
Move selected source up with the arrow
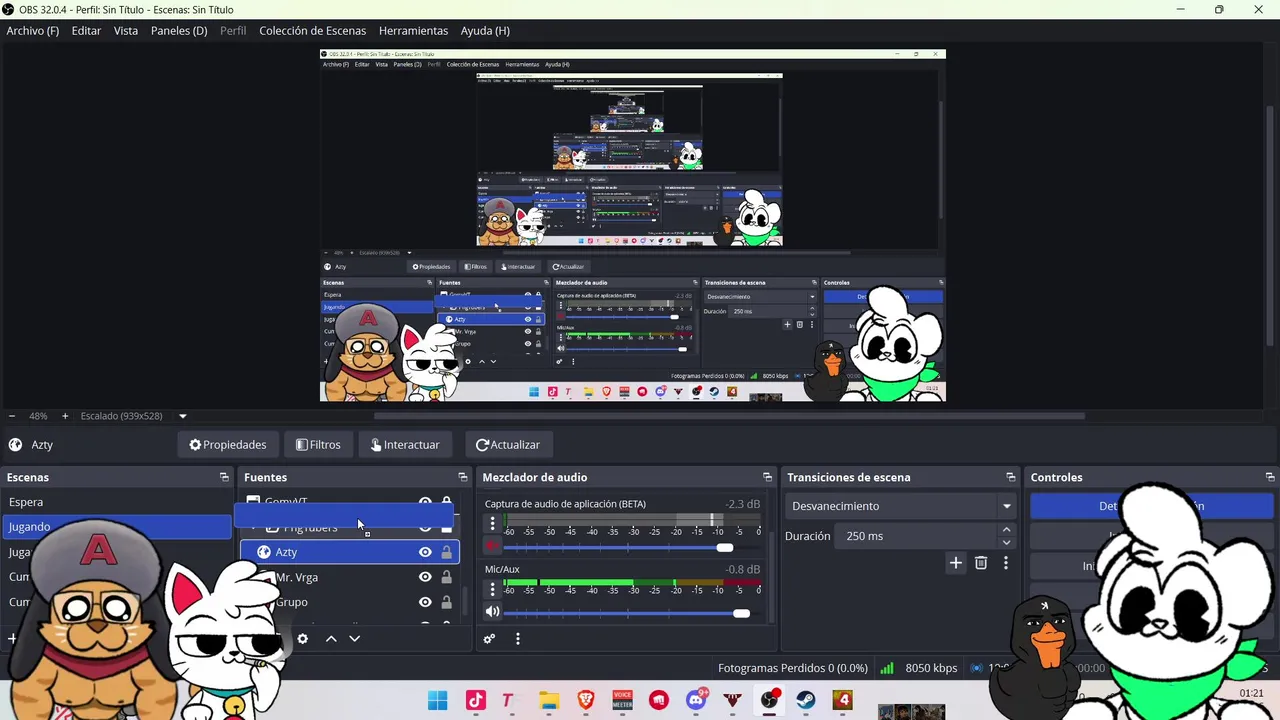coord(331,639)
